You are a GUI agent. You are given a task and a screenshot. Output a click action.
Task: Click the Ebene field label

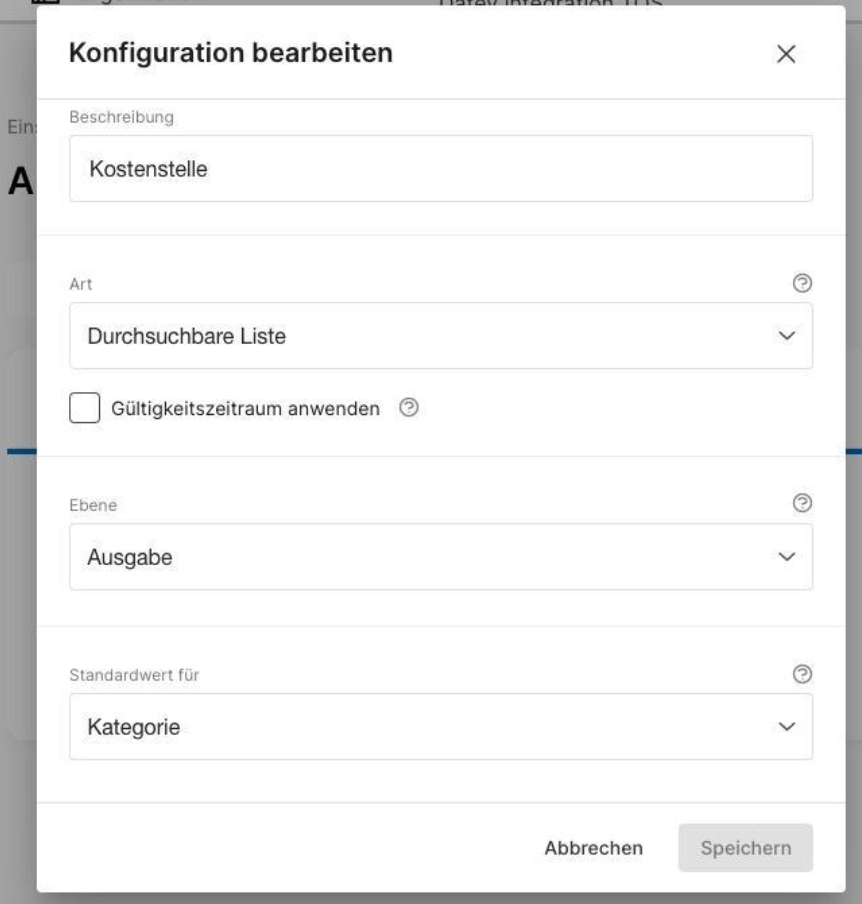coord(93,505)
